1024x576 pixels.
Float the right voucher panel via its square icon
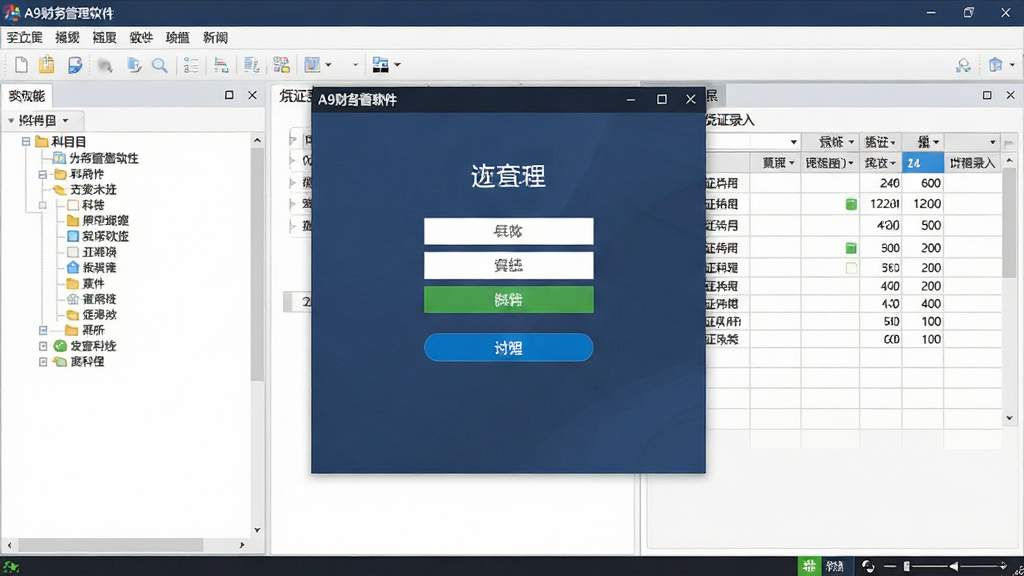click(987, 95)
